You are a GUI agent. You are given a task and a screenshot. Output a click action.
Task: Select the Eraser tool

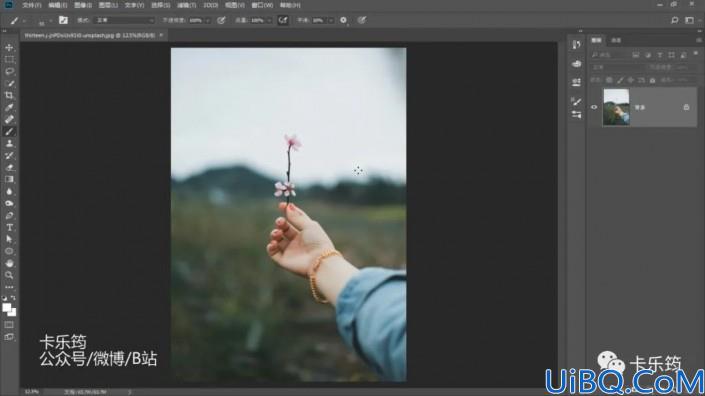pyautogui.click(x=9, y=167)
